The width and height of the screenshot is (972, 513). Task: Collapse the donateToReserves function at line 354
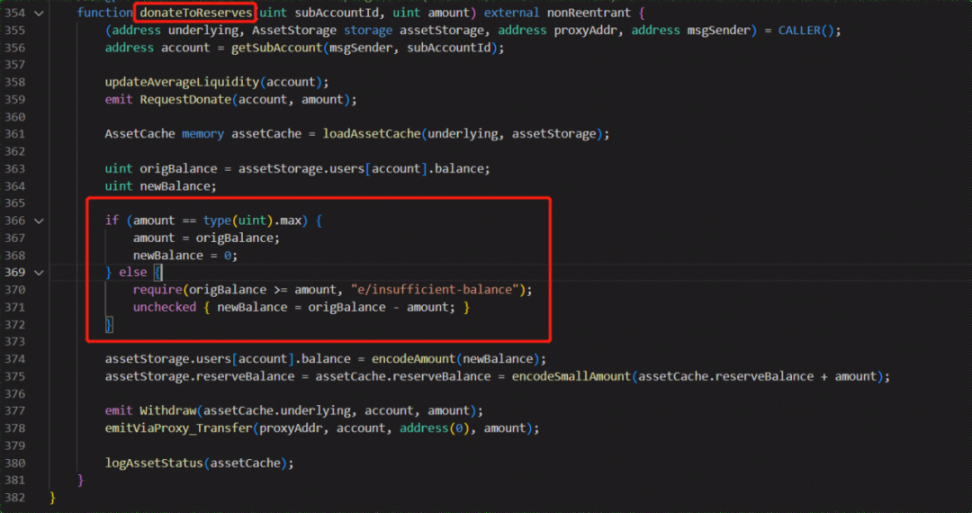point(38,13)
